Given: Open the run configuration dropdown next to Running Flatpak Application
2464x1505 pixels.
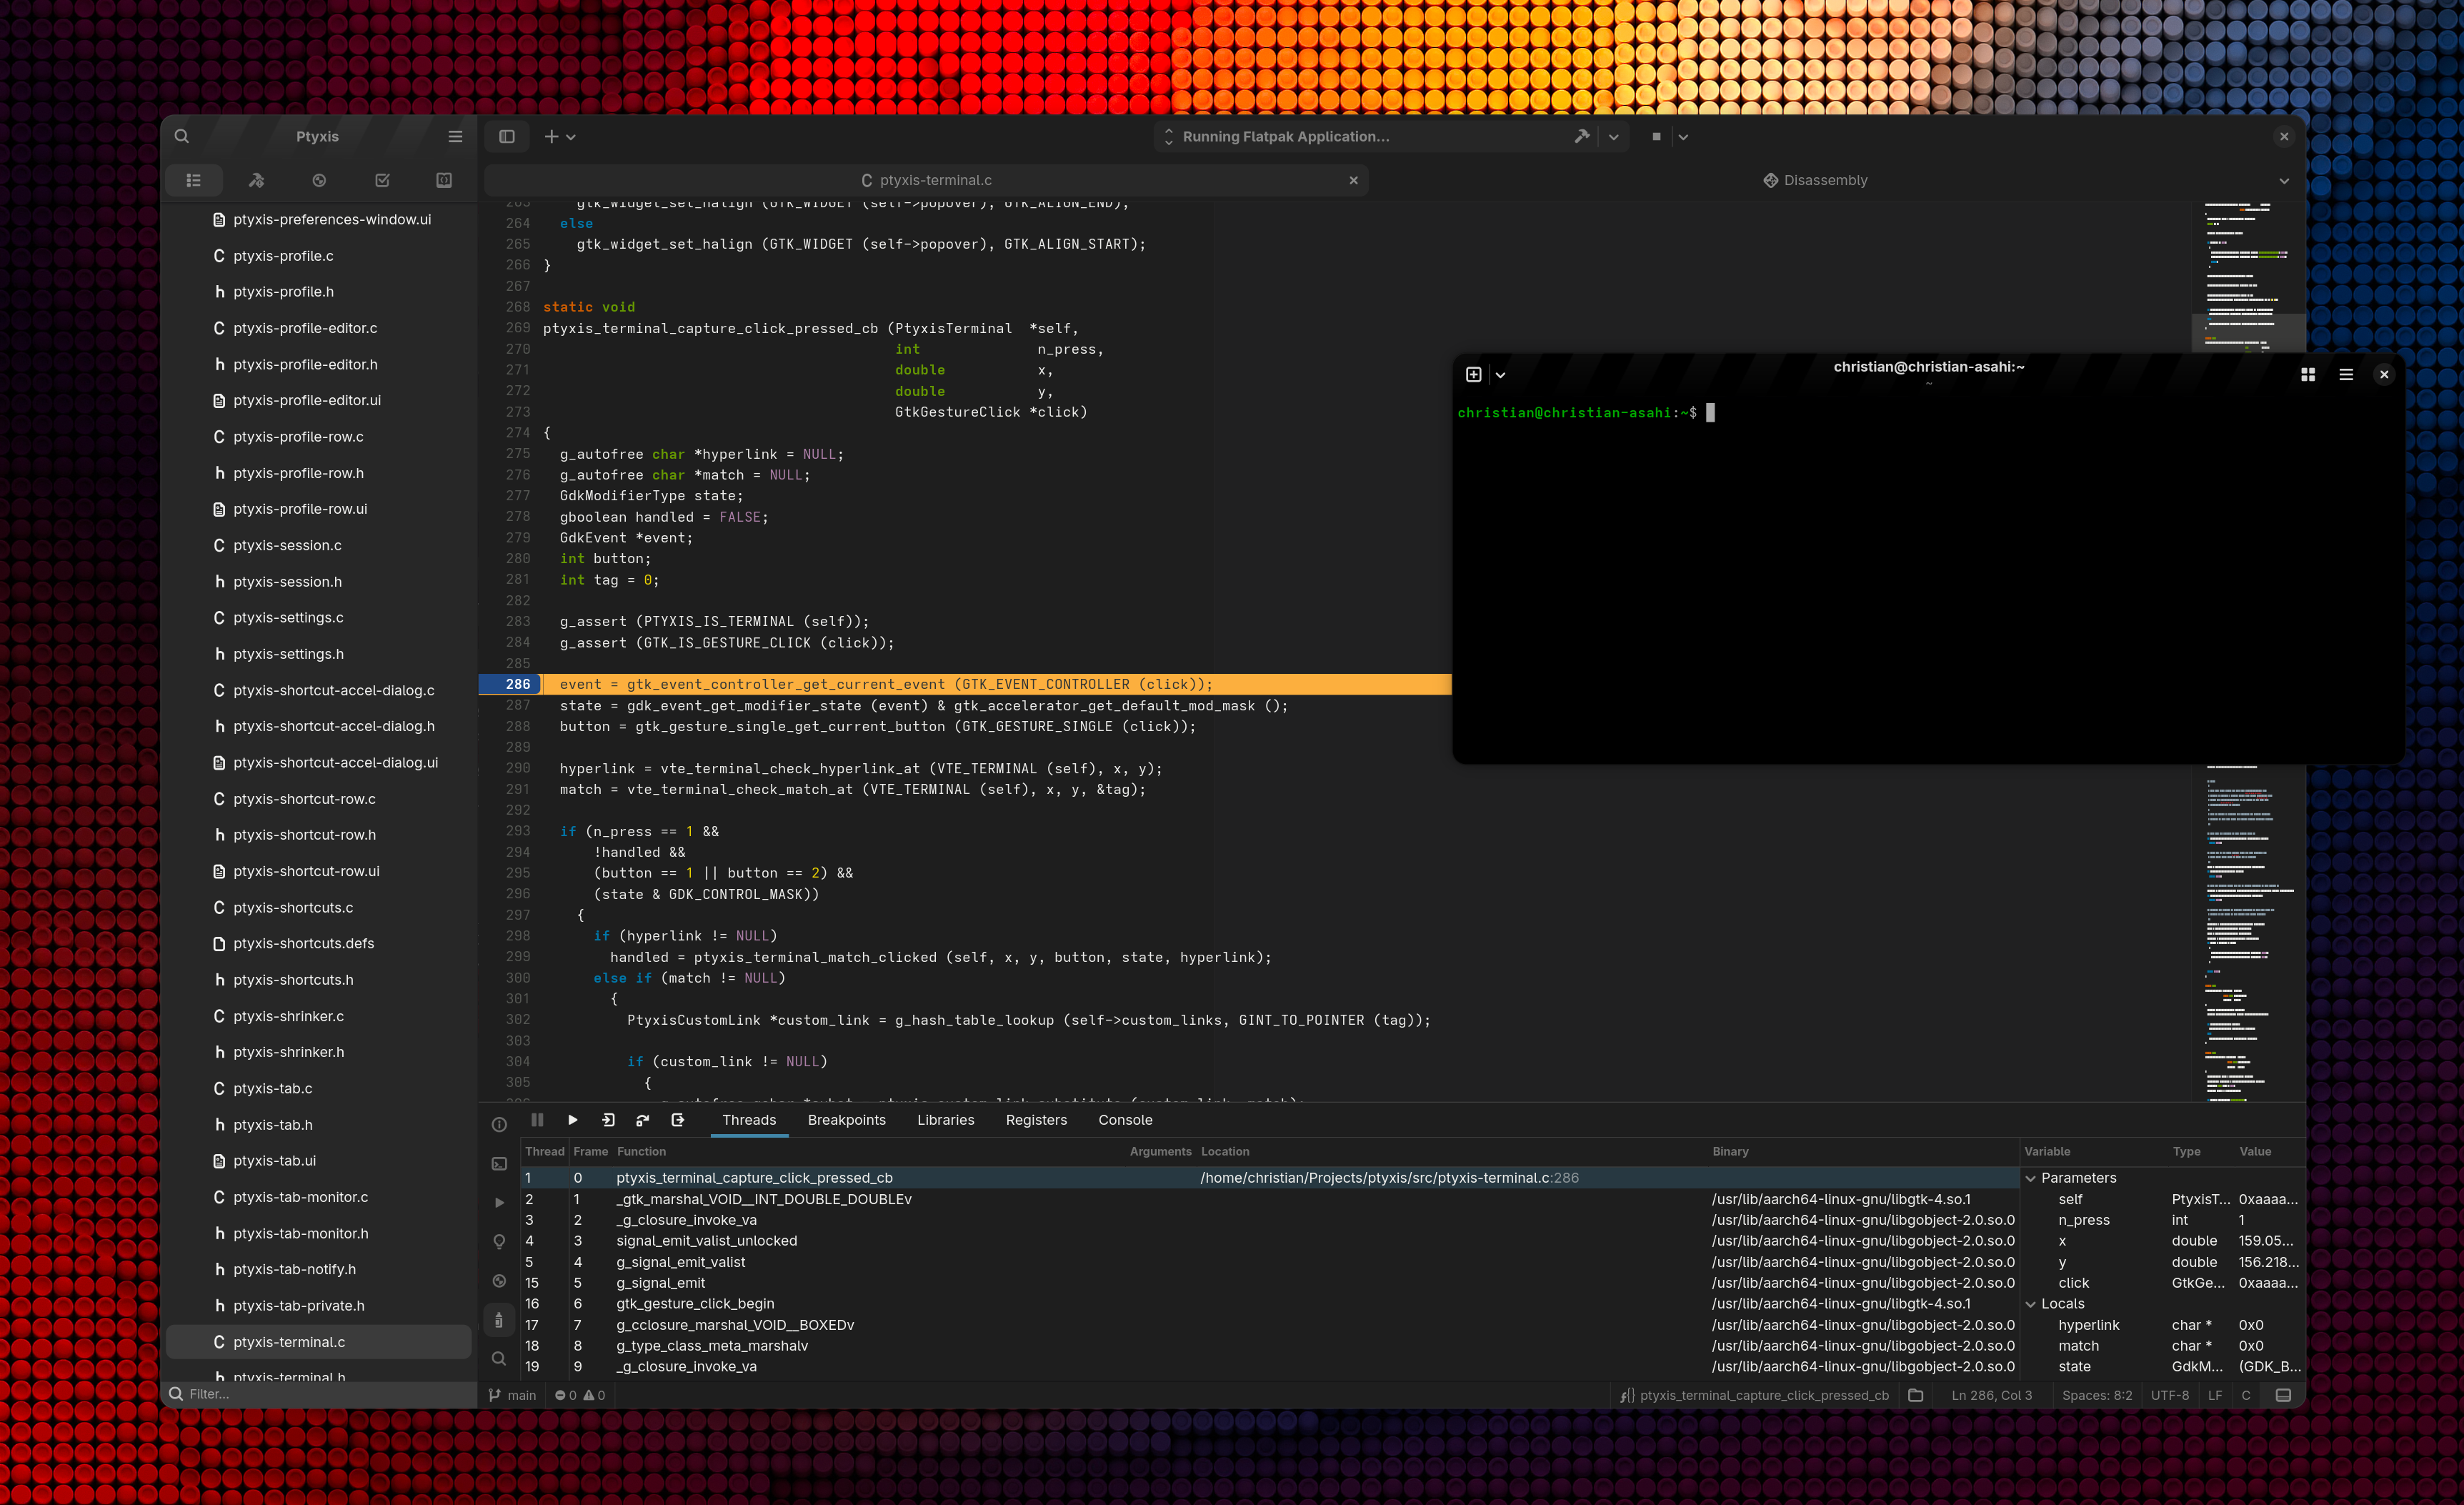Looking at the screenshot, I should tap(1614, 136).
